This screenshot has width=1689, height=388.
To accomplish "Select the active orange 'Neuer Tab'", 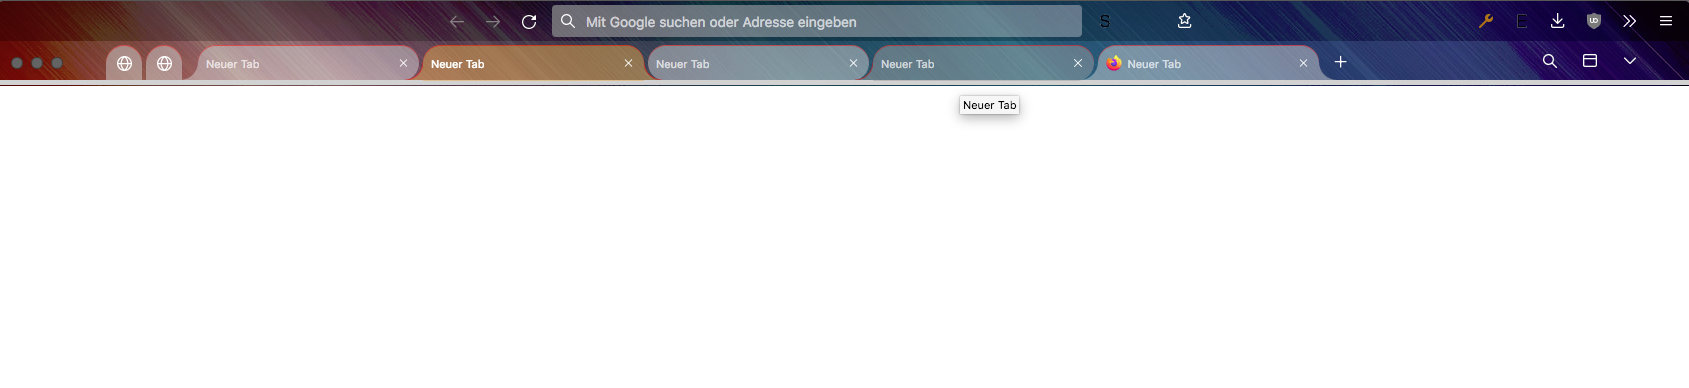I will pos(532,63).
